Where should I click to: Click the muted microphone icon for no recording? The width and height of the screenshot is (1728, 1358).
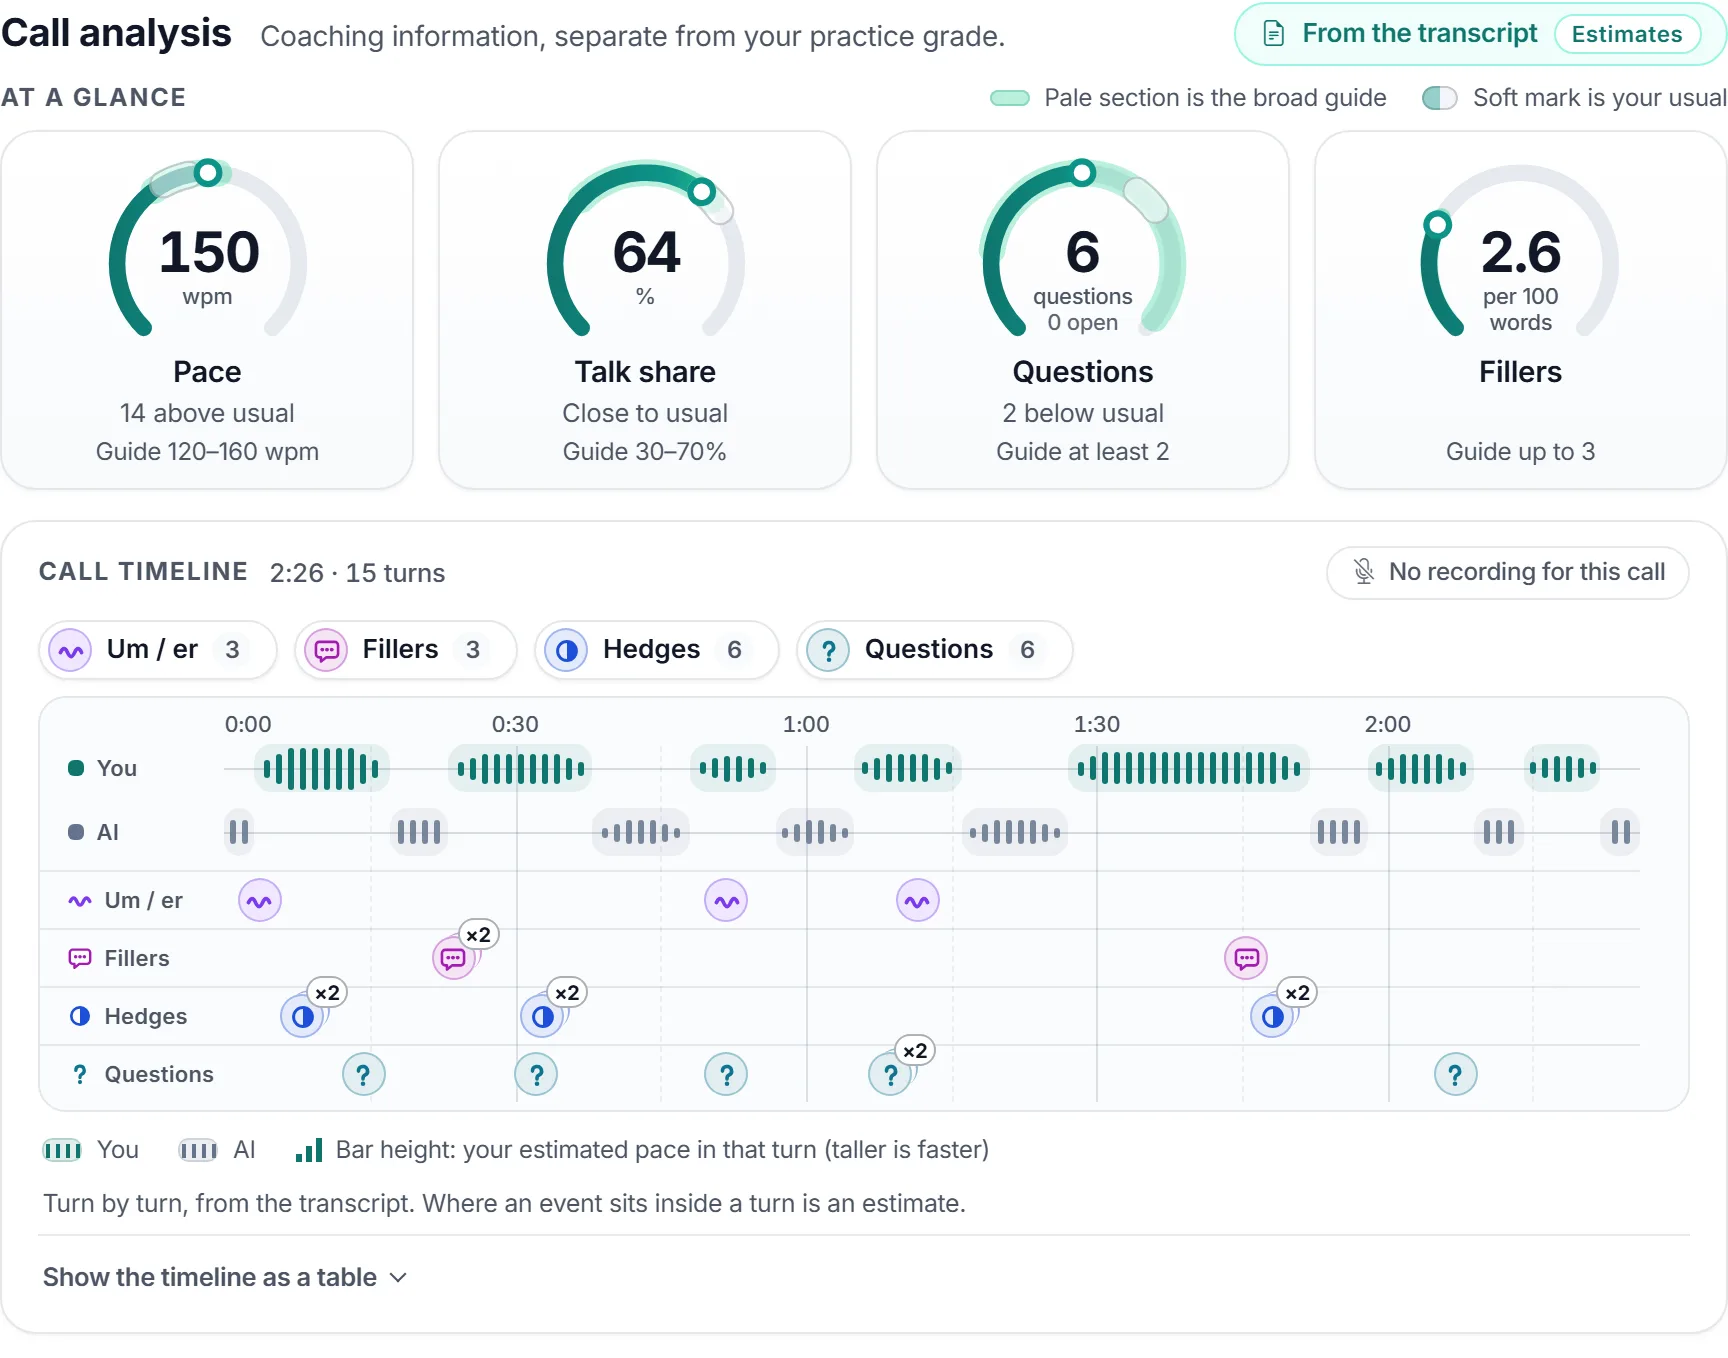click(1364, 572)
